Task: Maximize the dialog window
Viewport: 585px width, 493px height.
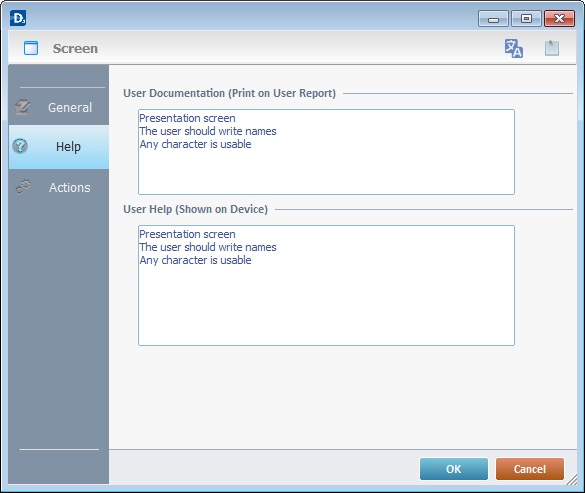Action: 526,19
